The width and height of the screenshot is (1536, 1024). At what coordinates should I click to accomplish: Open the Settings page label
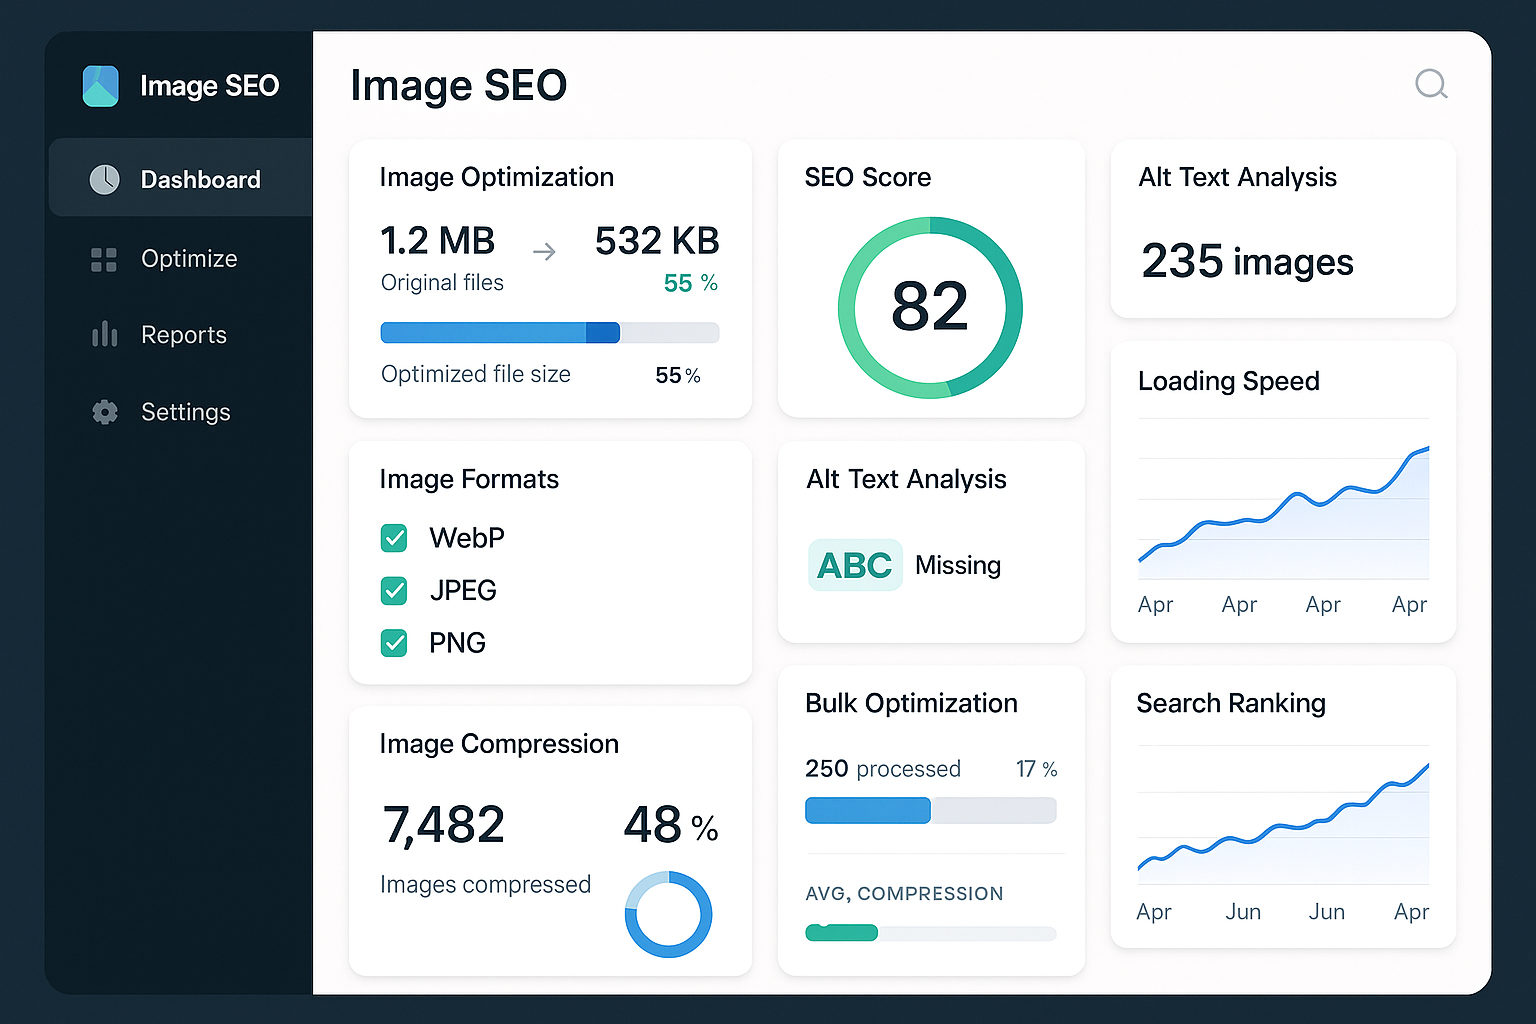[186, 412]
